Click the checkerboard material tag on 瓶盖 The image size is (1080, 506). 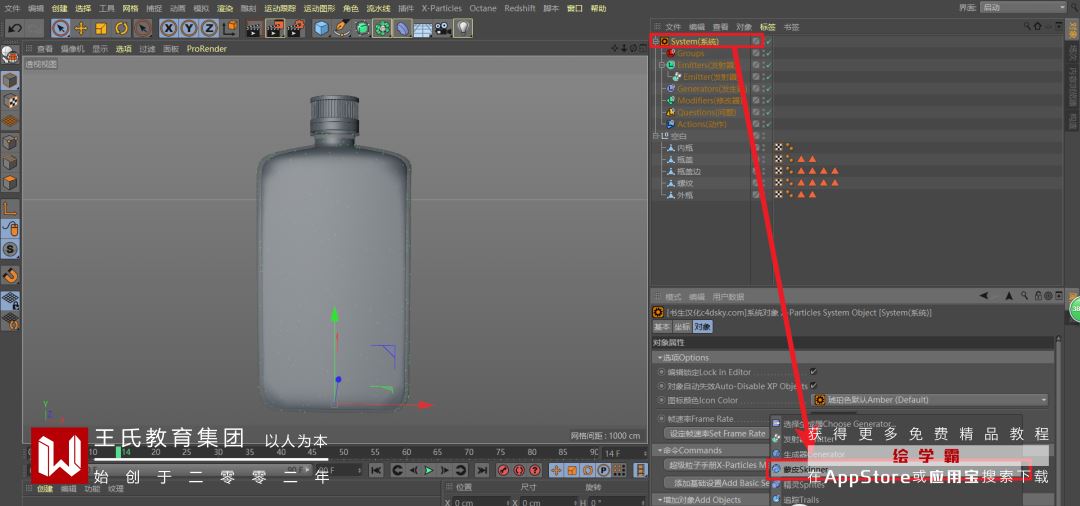779,159
